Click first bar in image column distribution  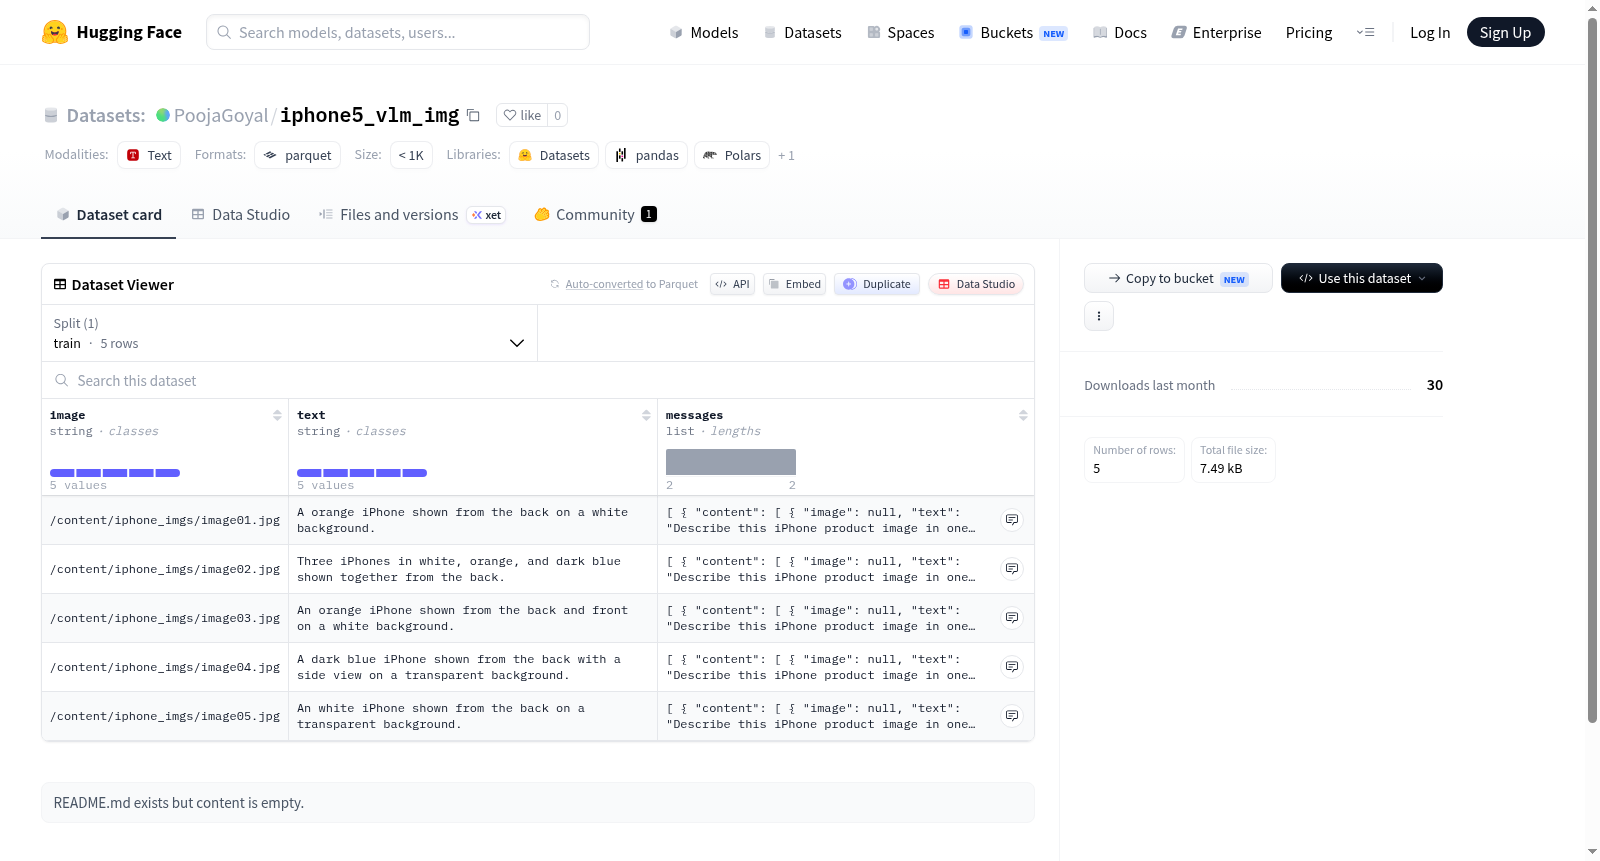click(x=62, y=473)
